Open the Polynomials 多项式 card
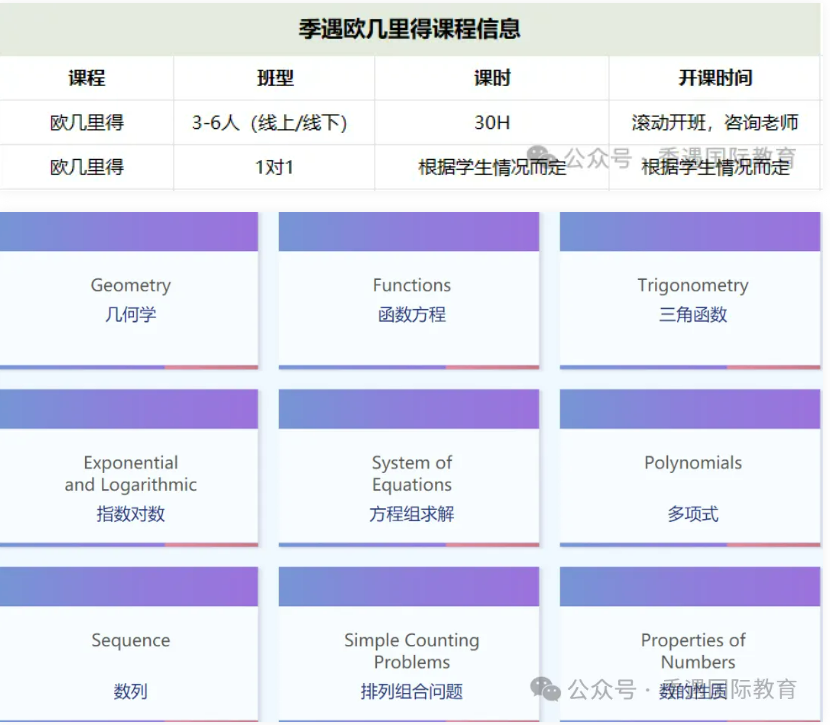The height and width of the screenshot is (725, 830). 692,487
